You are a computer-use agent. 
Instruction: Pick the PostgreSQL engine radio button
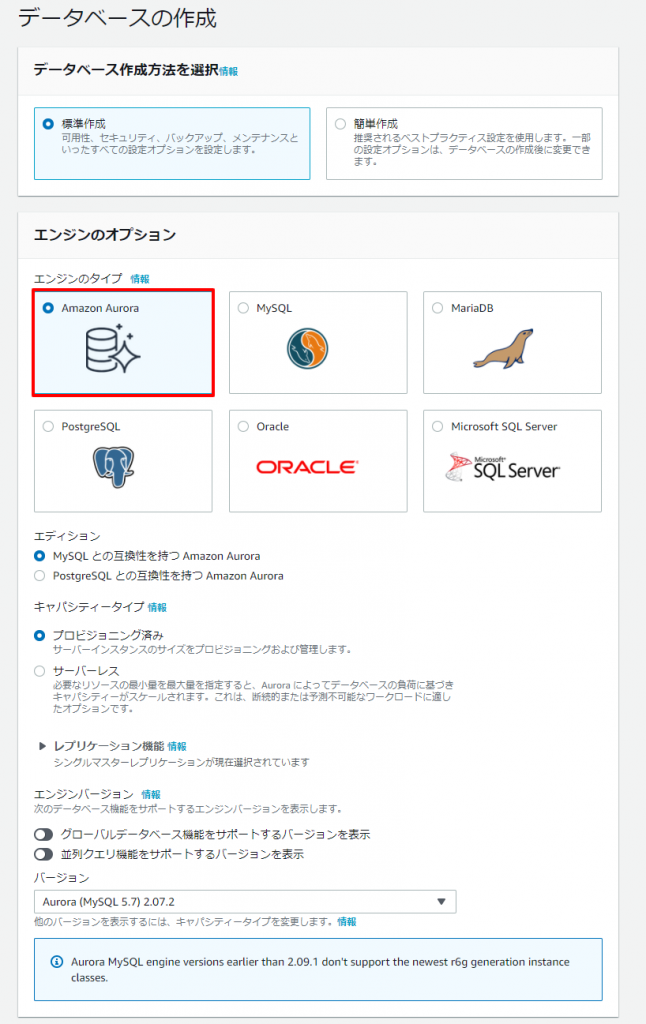point(48,426)
